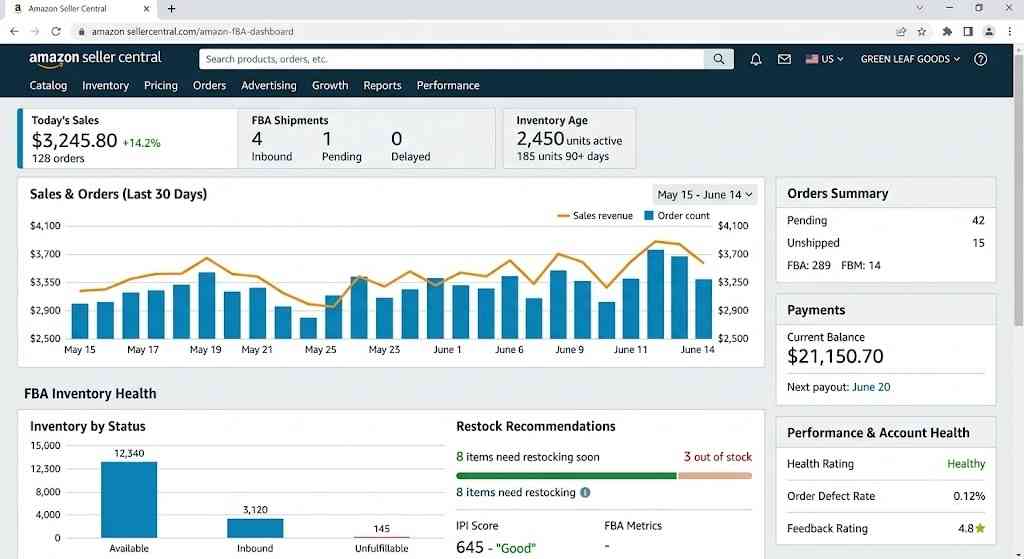Click the Unfulfillable 145 chart label

[x=381, y=528]
